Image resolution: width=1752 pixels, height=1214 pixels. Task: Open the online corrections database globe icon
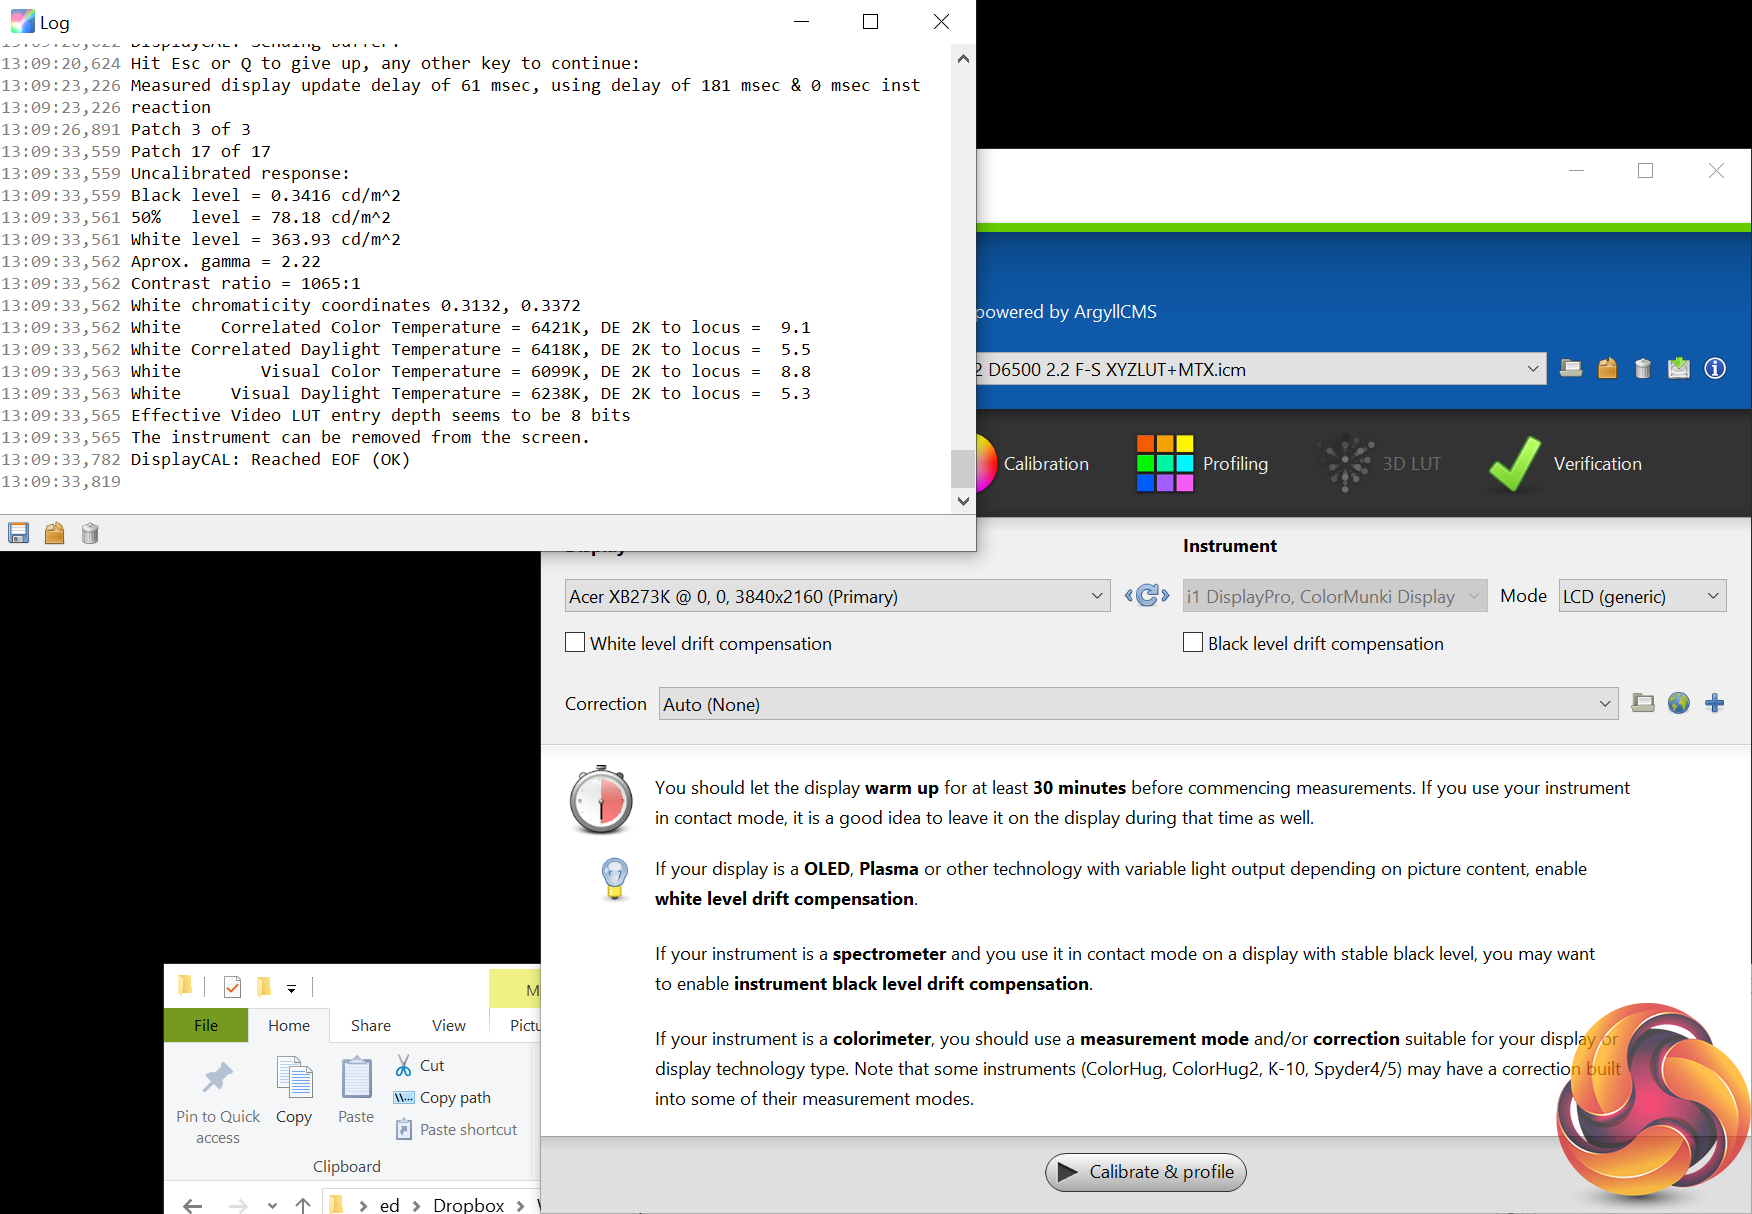click(x=1679, y=703)
